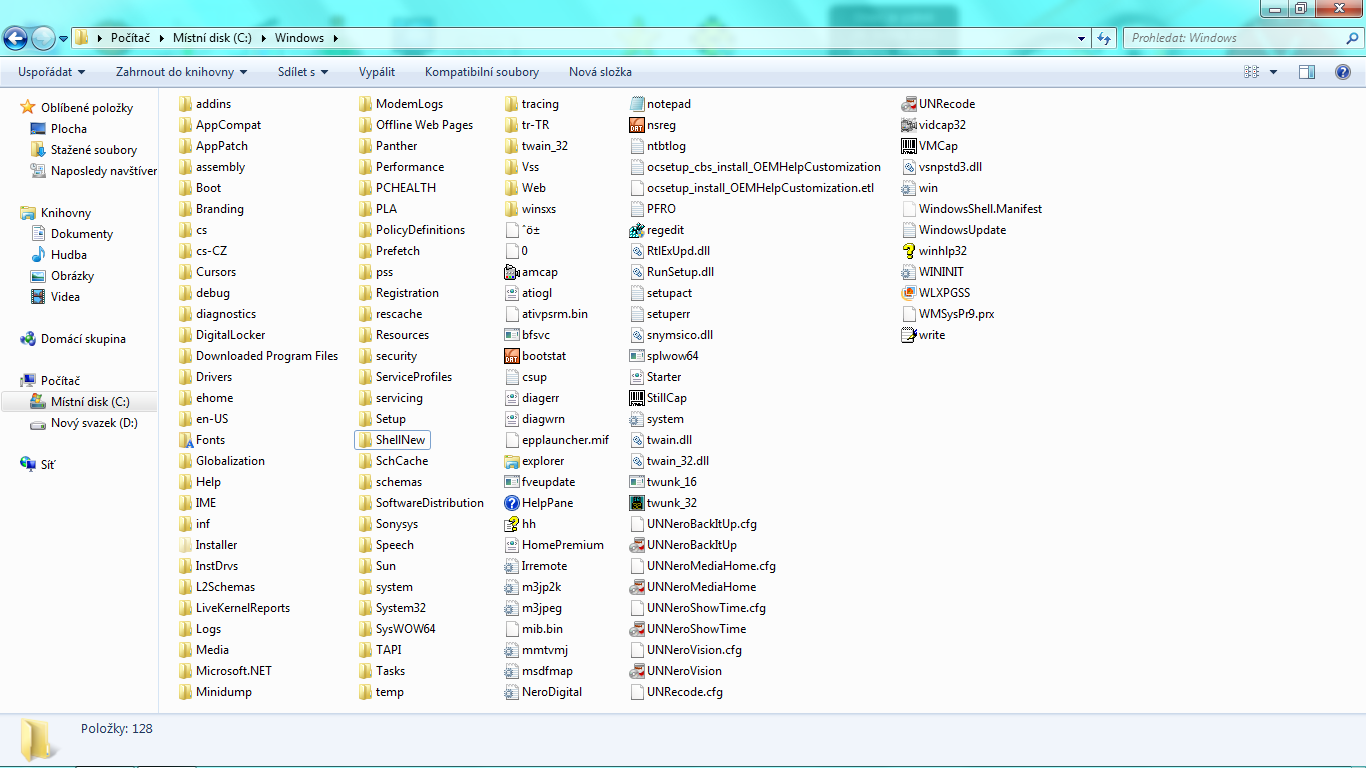This screenshot has height=768, width=1366.
Task: Open the HelpPane blue question icon
Action: tap(512, 503)
